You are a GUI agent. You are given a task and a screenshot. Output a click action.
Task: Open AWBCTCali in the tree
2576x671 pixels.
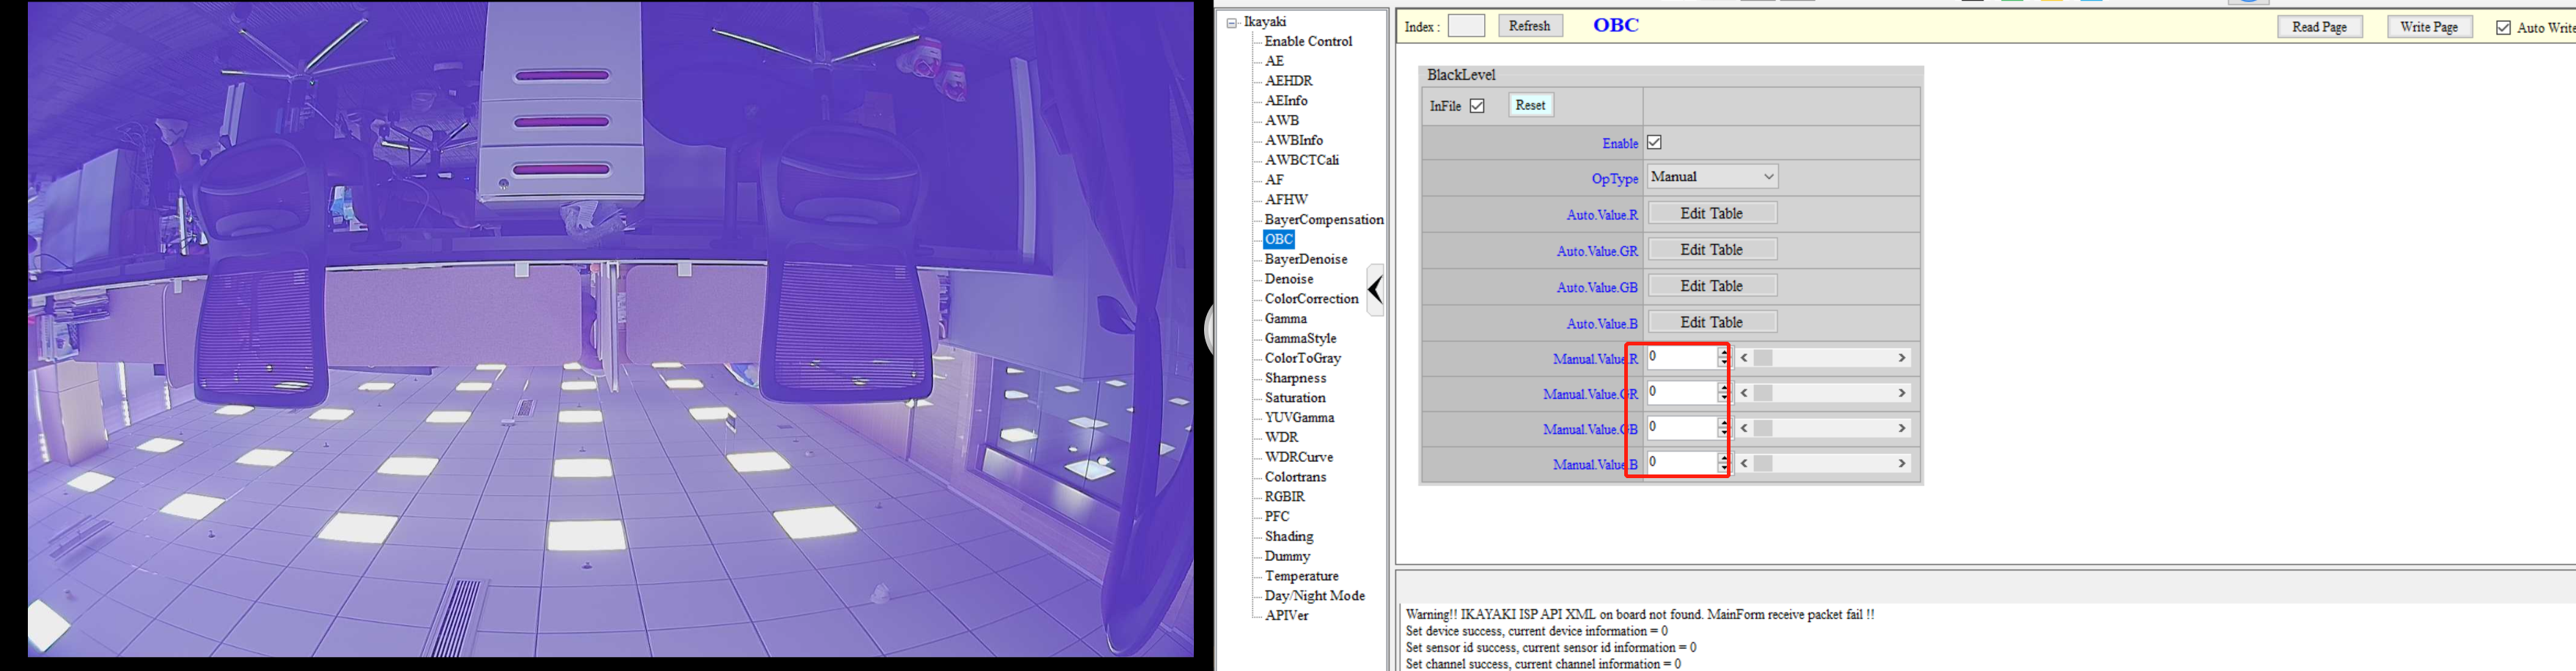(1302, 160)
